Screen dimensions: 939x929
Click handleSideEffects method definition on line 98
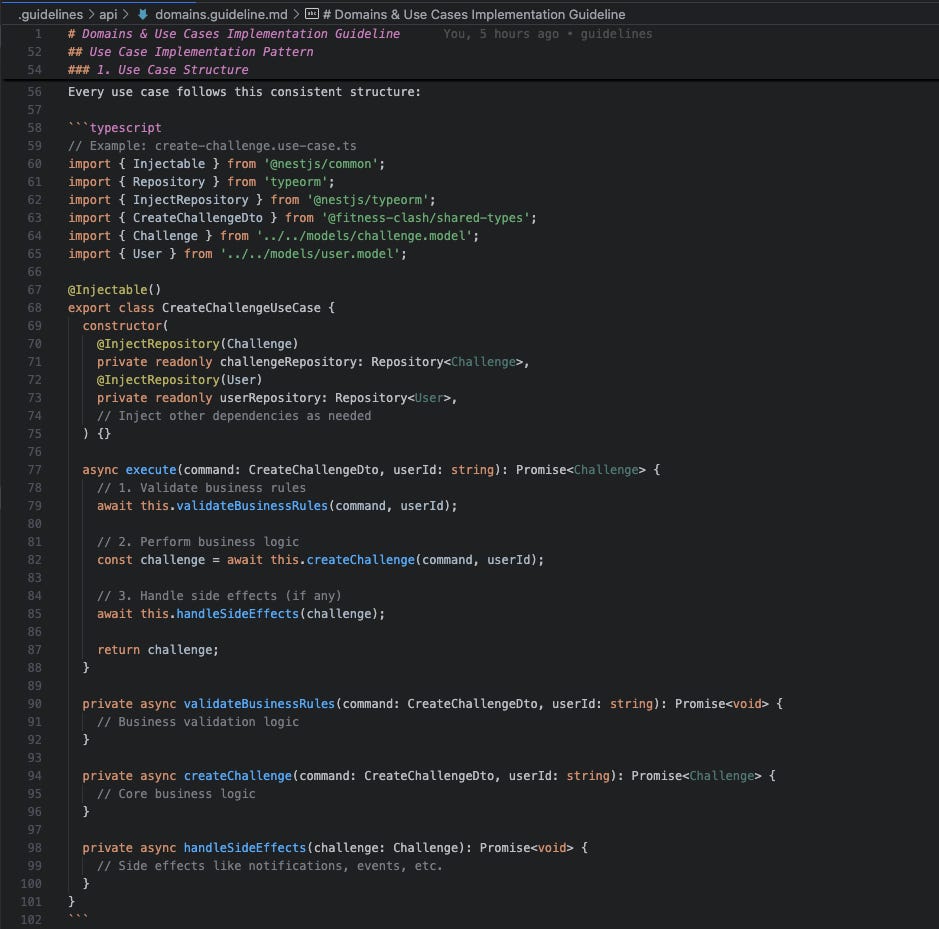point(245,848)
